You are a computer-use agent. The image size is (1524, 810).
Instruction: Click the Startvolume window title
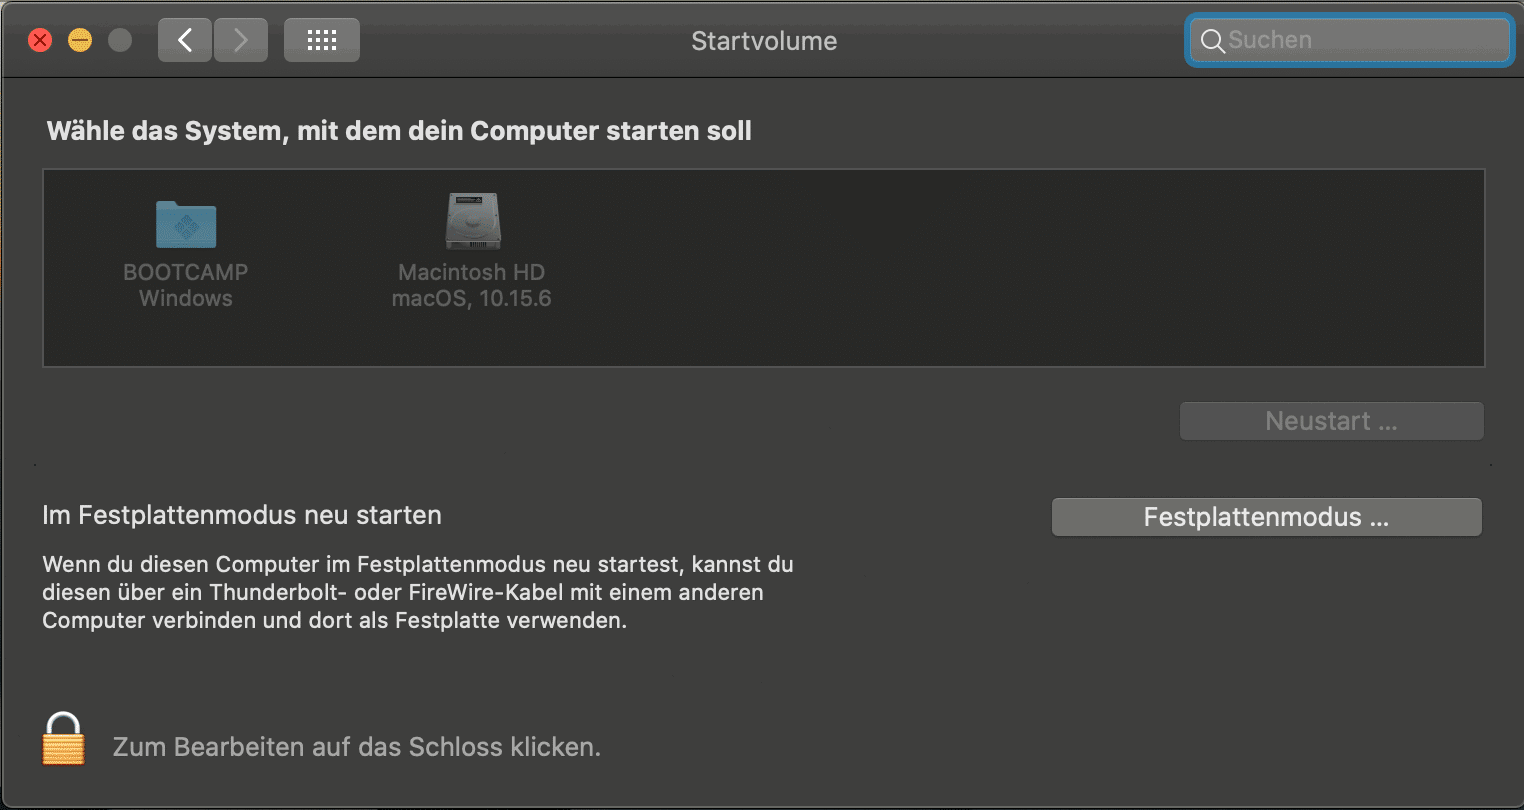764,41
